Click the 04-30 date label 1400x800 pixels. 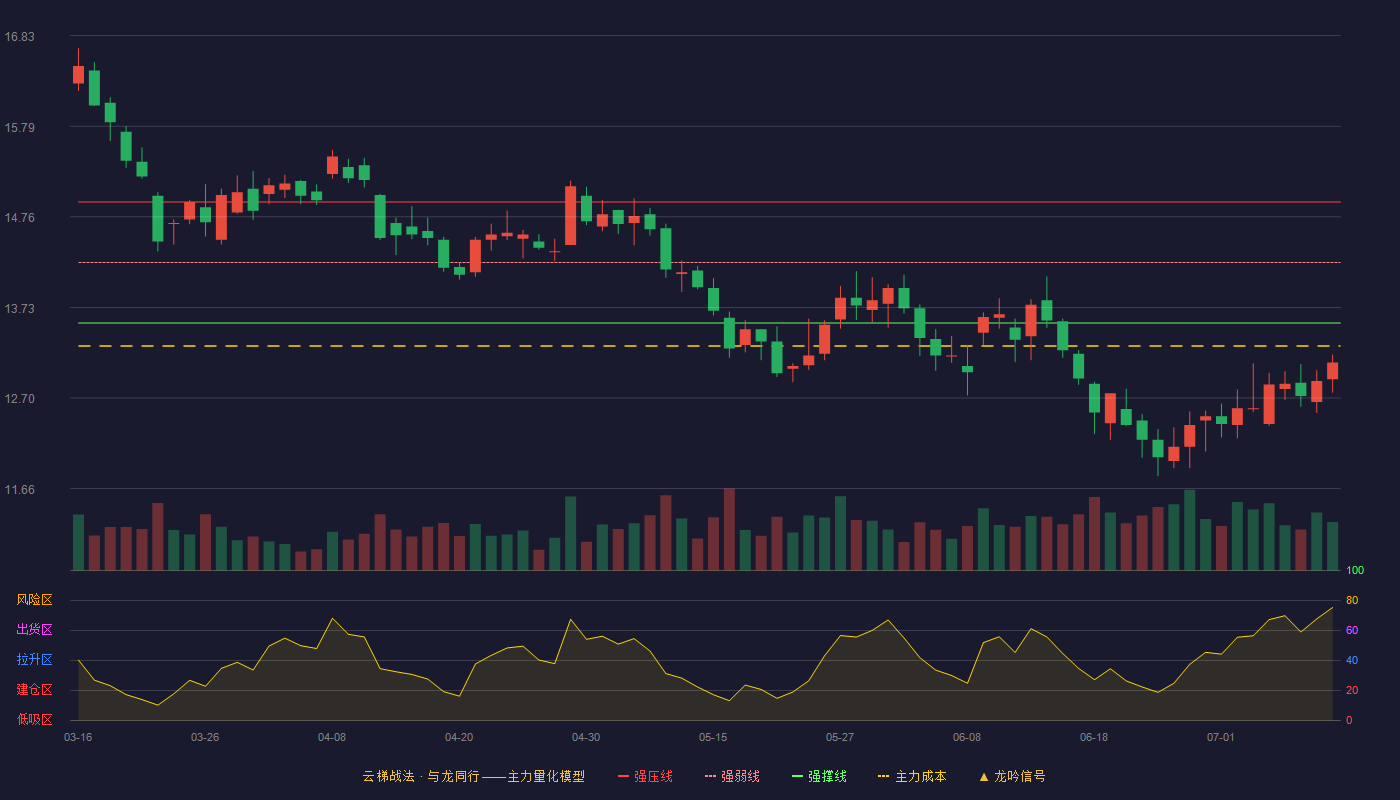[x=586, y=737]
